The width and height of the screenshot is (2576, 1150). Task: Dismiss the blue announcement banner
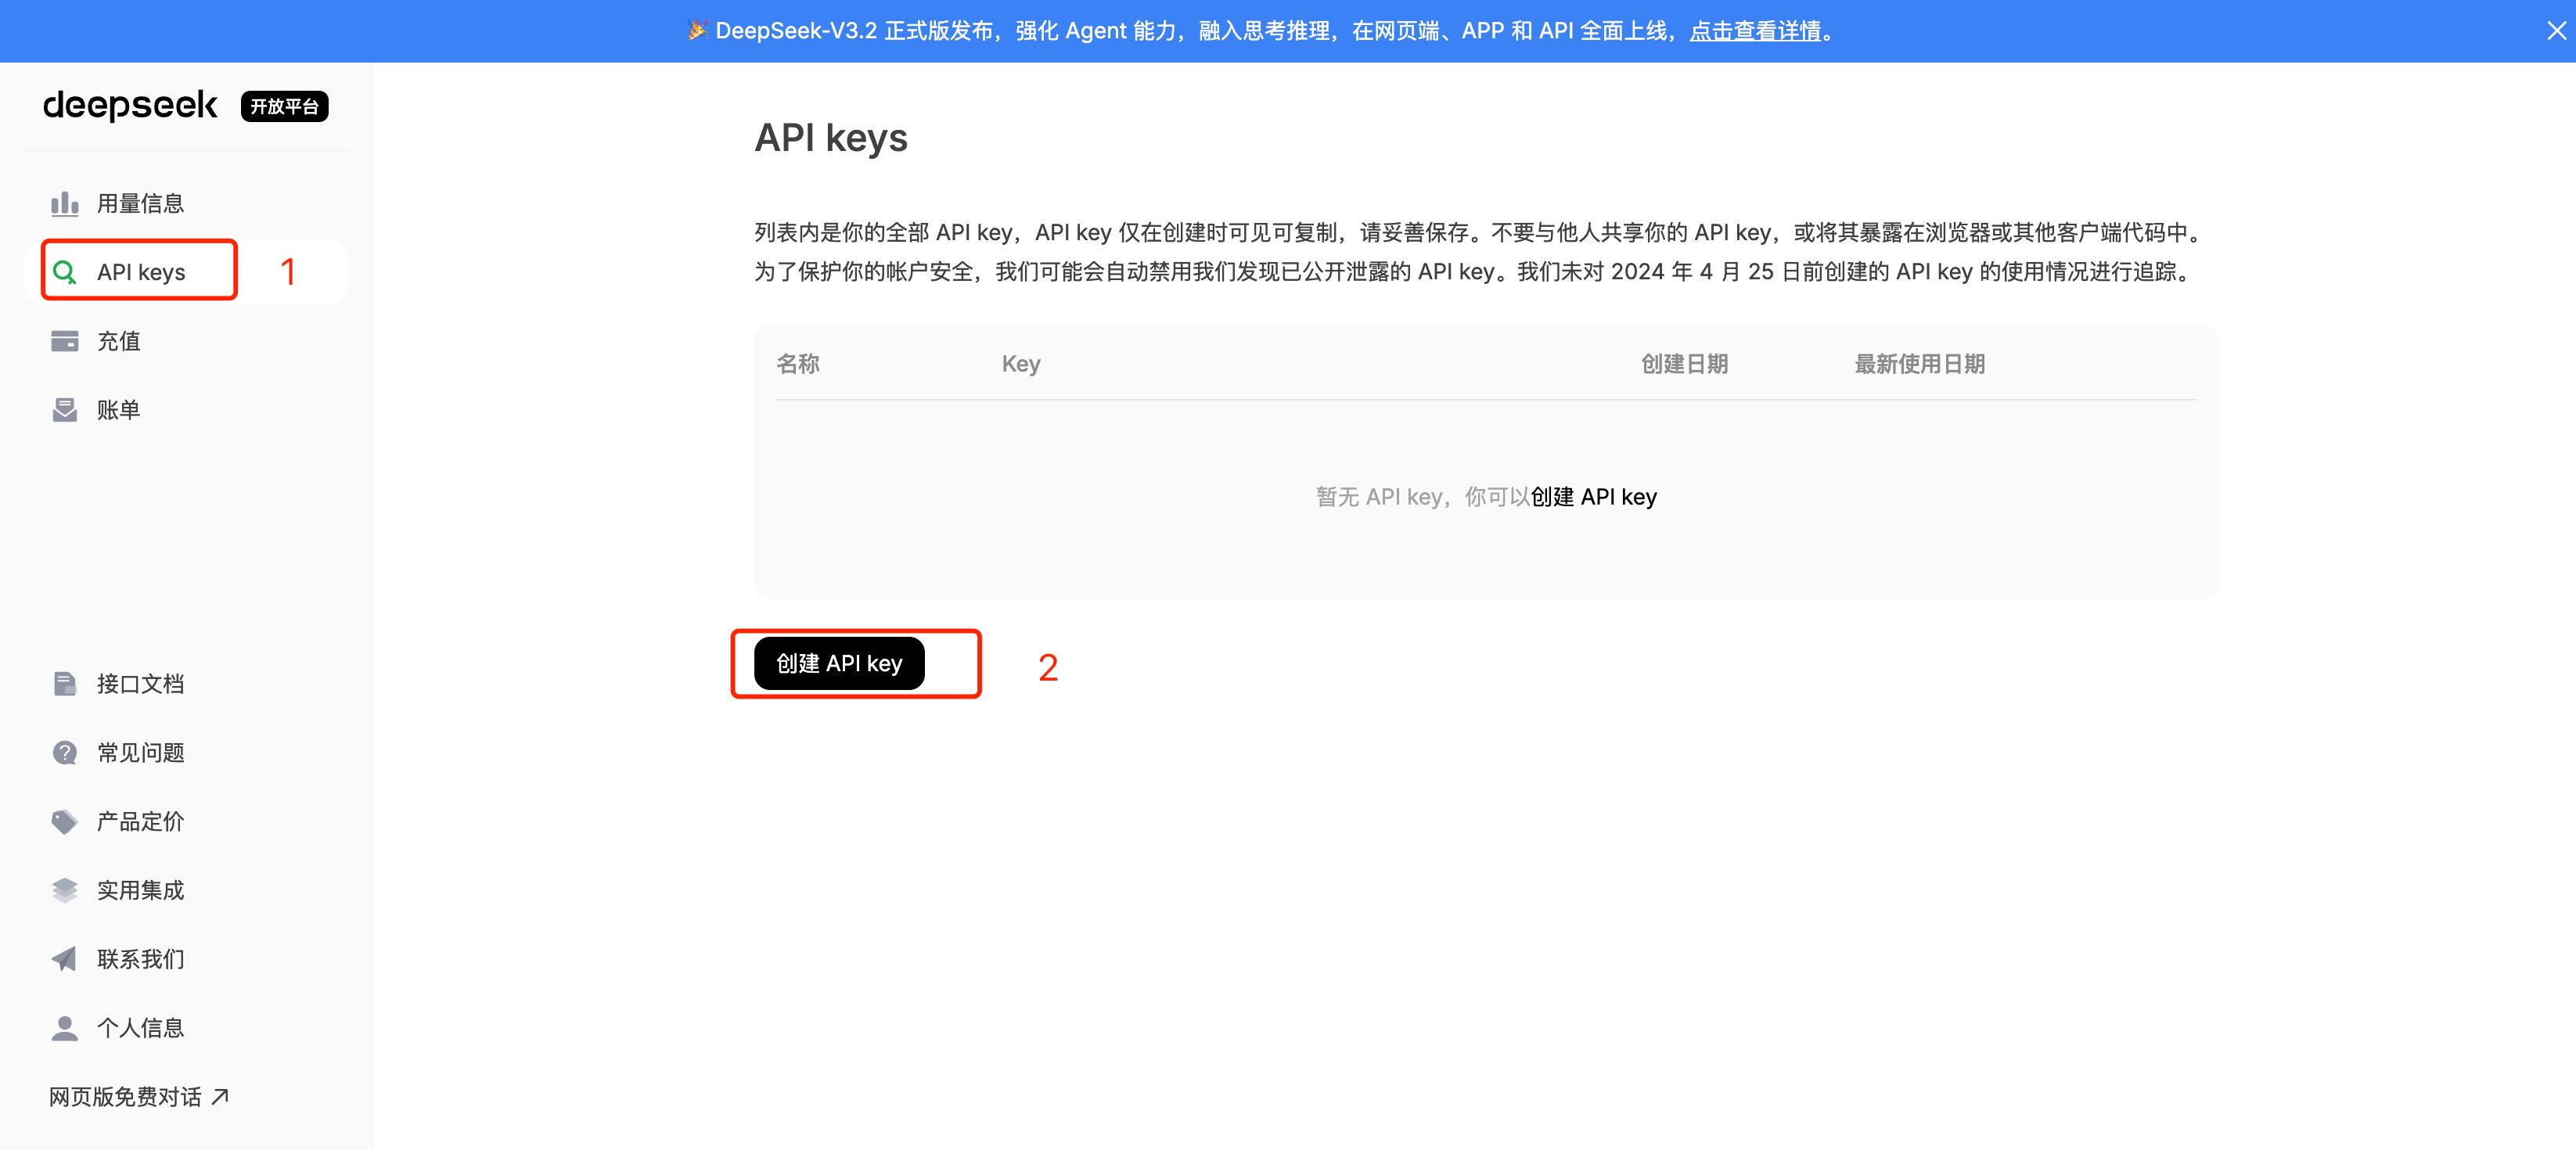pyautogui.click(x=2556, y=31)
